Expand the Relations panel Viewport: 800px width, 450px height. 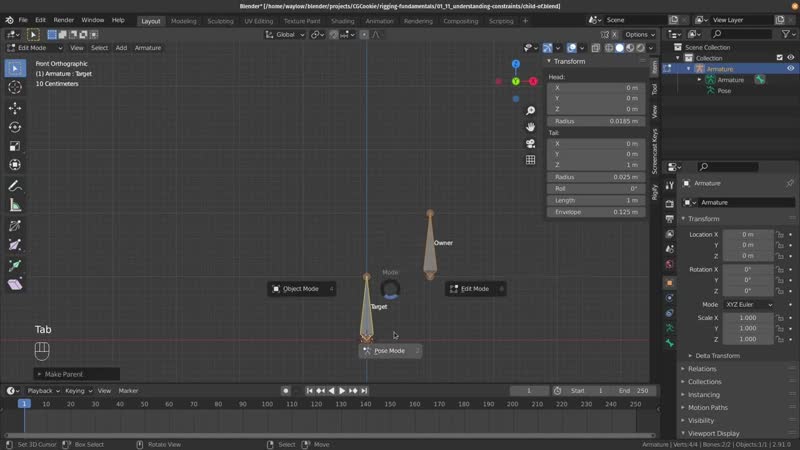click(x=702, y=369)
